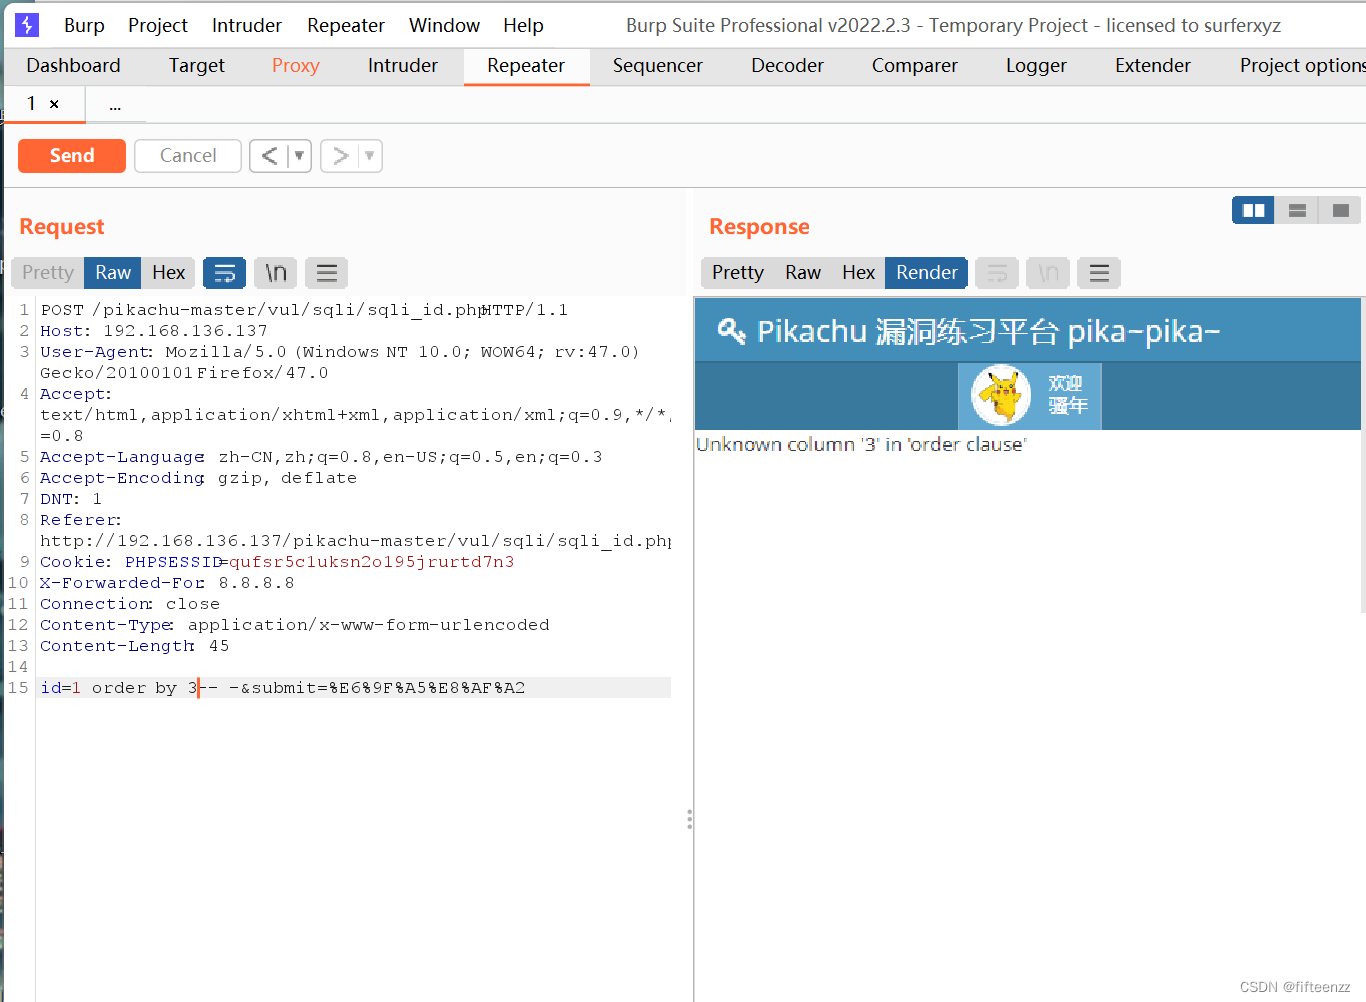Switch to the Project options tab
The image size is (1366, 1002).
tap(1302, 65)
